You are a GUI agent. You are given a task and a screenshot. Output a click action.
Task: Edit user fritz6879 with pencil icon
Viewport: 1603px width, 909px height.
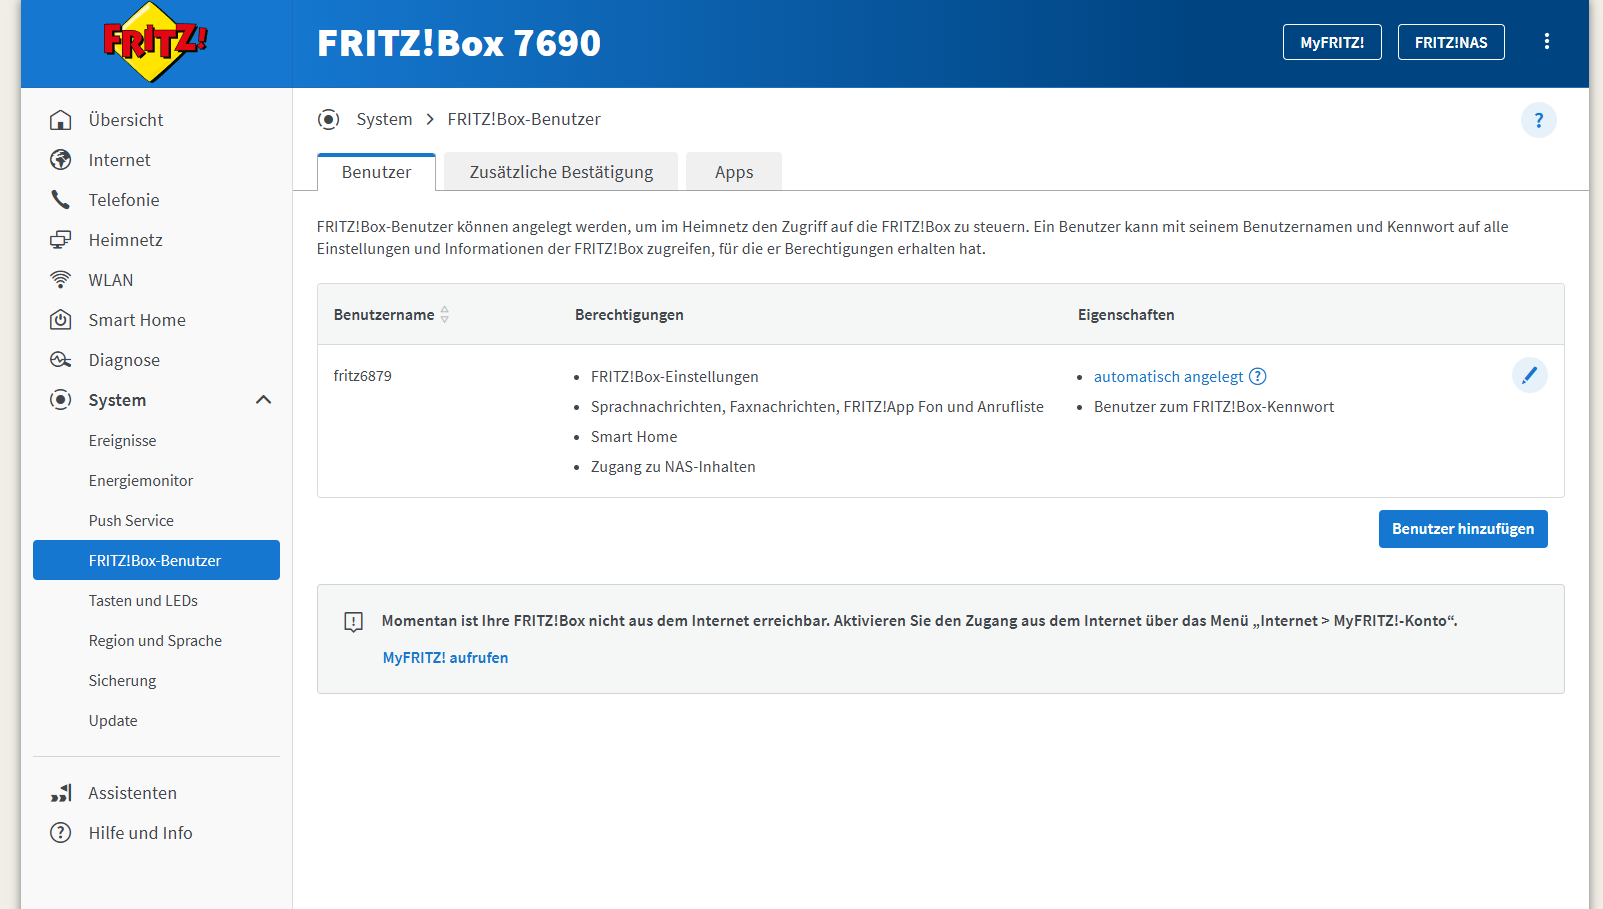click(x=1529, y=375)
